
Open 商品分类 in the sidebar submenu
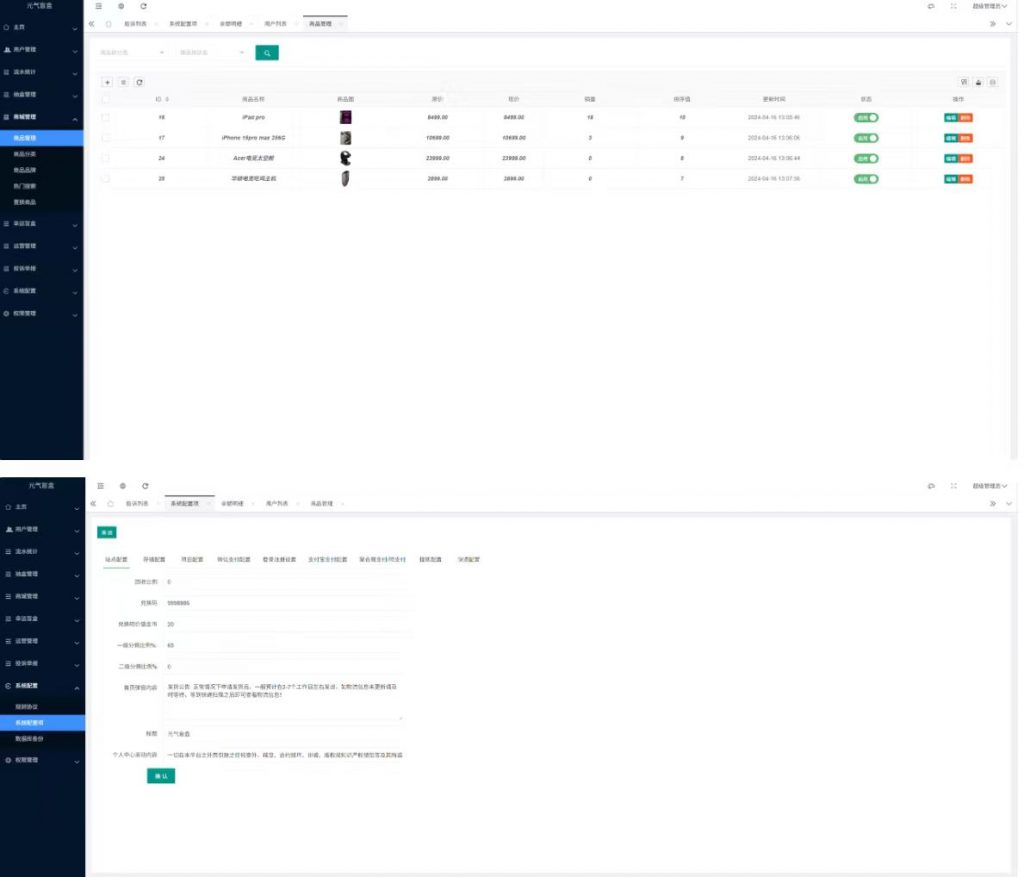click(x=26, y=155)
